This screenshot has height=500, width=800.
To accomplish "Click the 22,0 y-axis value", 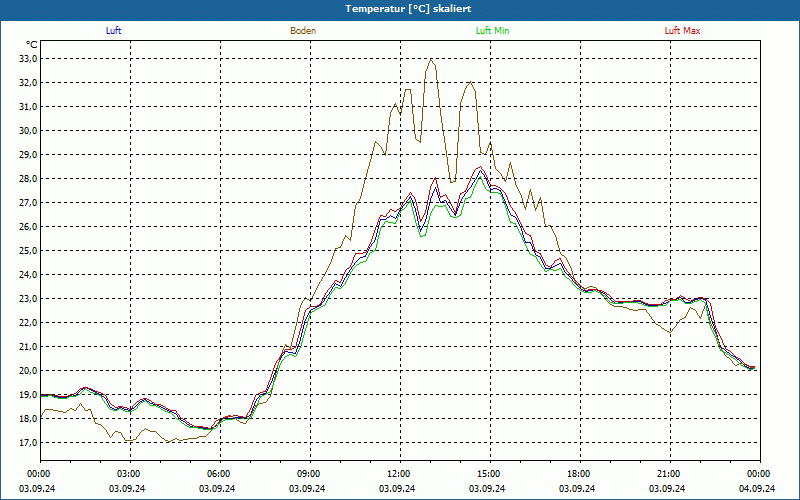I will click(x=29, y=322).
